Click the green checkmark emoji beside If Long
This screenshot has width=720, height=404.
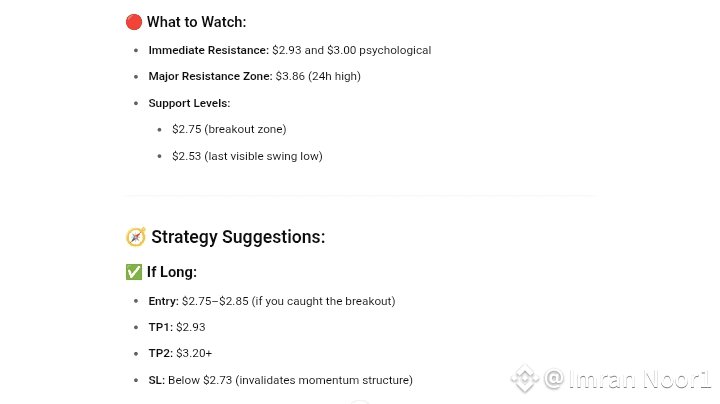(134, 272)
